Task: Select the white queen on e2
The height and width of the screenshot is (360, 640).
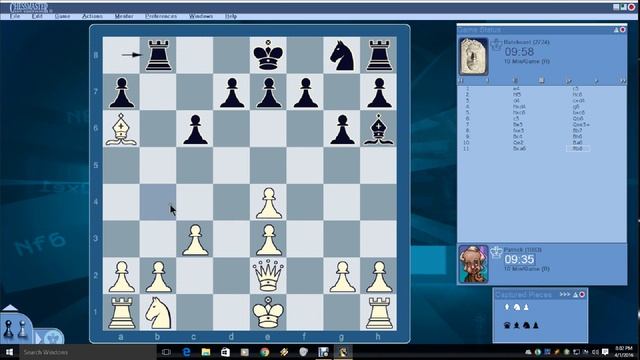Action: click(268, 276)
